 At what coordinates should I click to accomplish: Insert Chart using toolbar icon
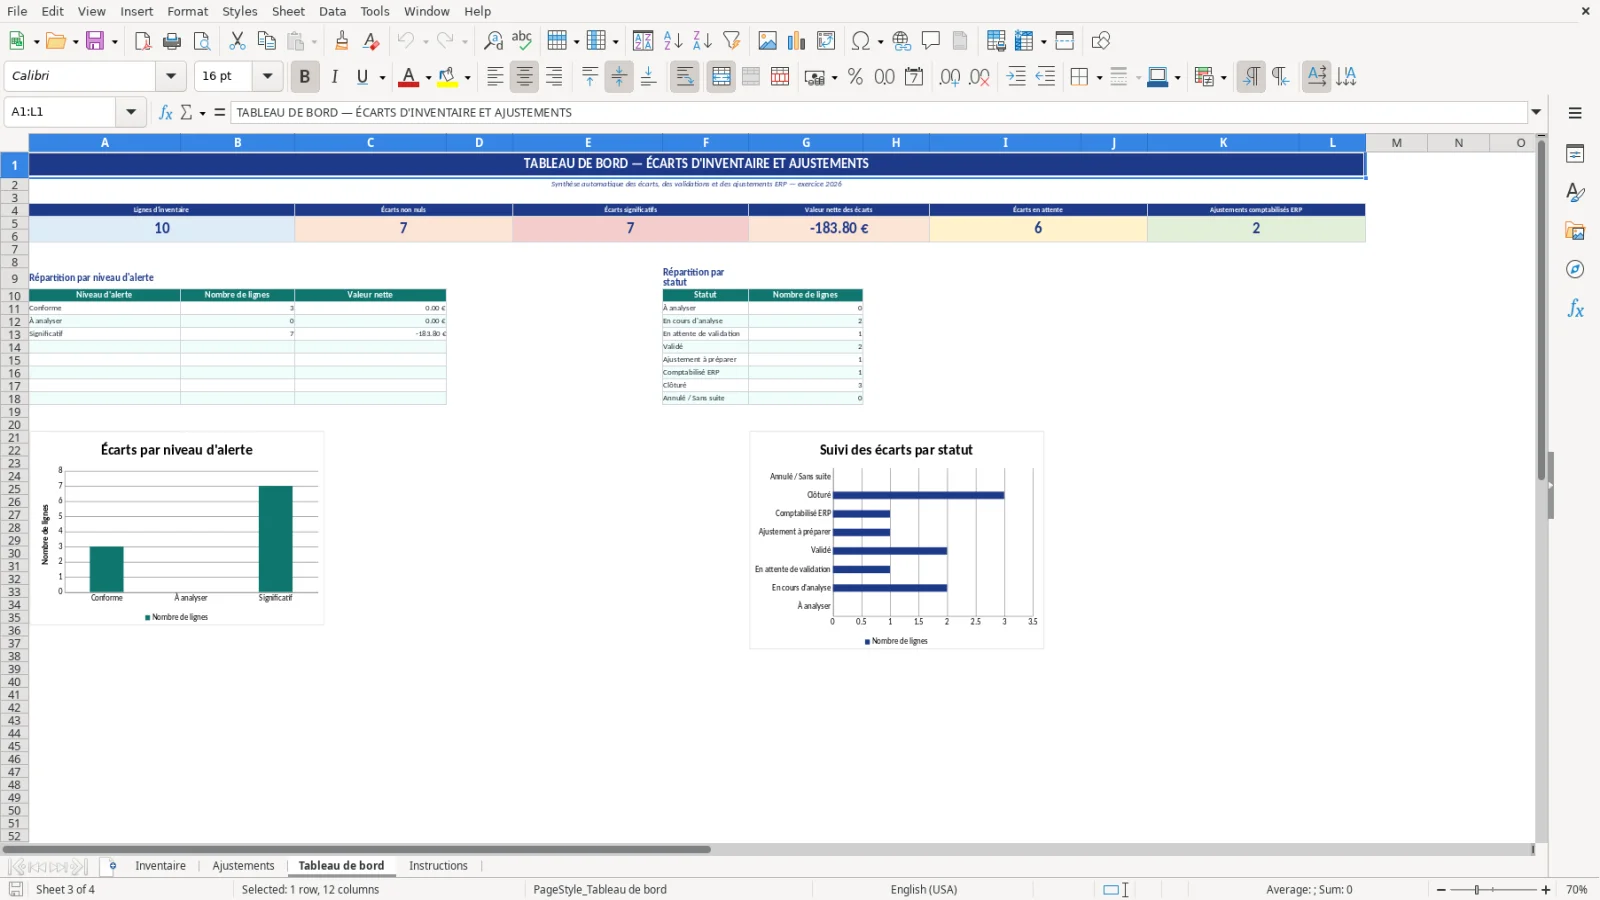(797, 41)
